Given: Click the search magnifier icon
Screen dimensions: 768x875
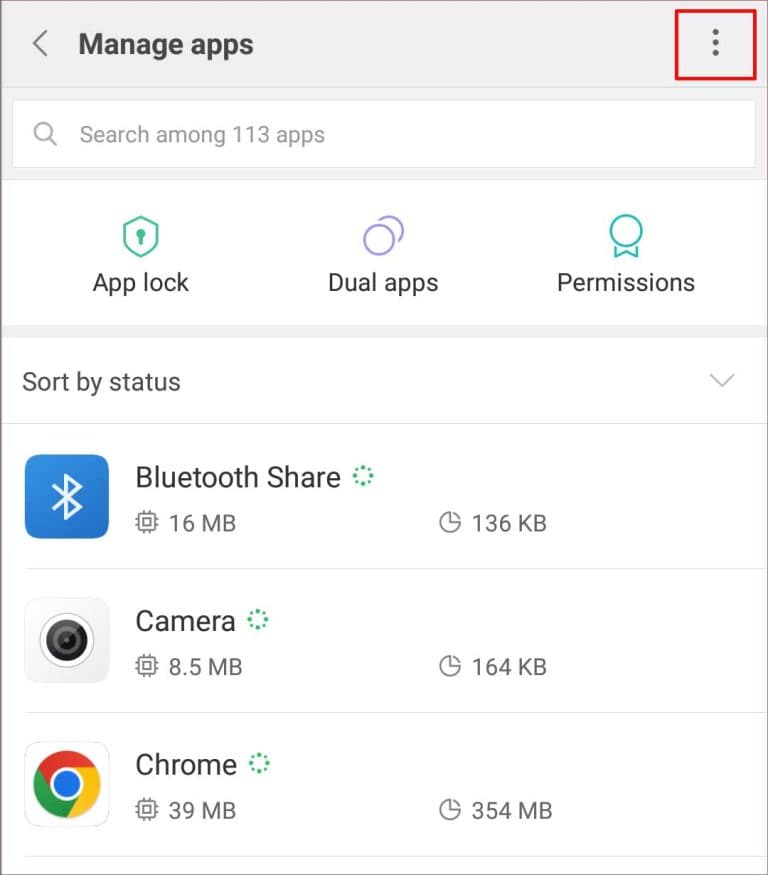Looking at the screenshot, I should tap(44, 133).
